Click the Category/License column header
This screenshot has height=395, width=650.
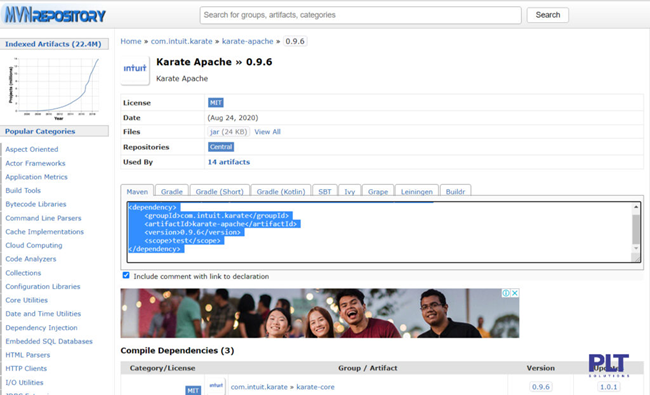point(162,368)
